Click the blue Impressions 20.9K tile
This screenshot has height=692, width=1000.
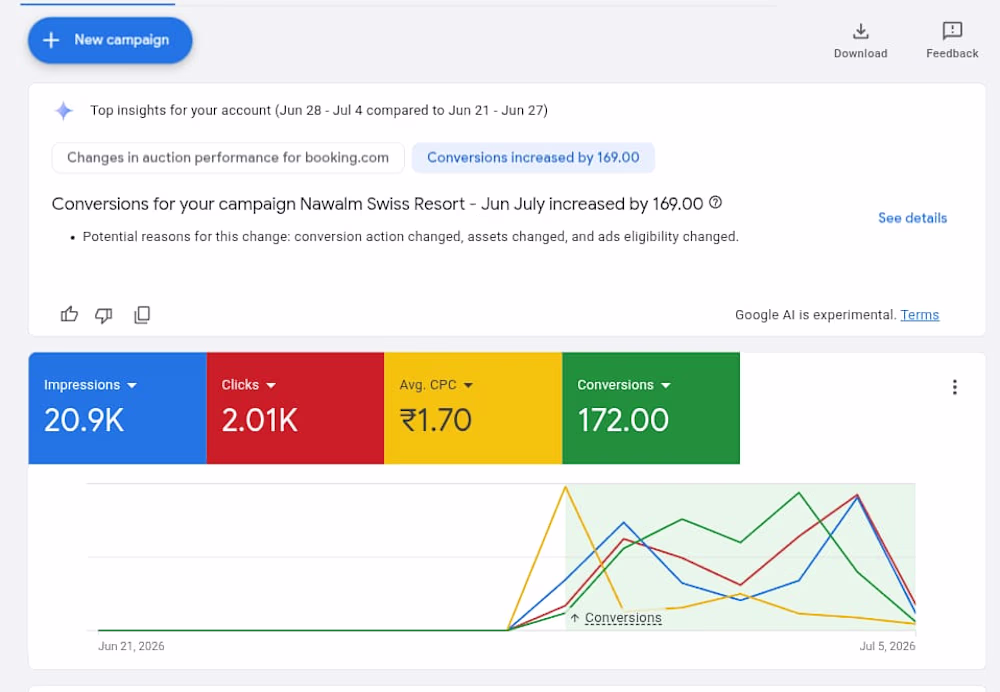(117, 408)
